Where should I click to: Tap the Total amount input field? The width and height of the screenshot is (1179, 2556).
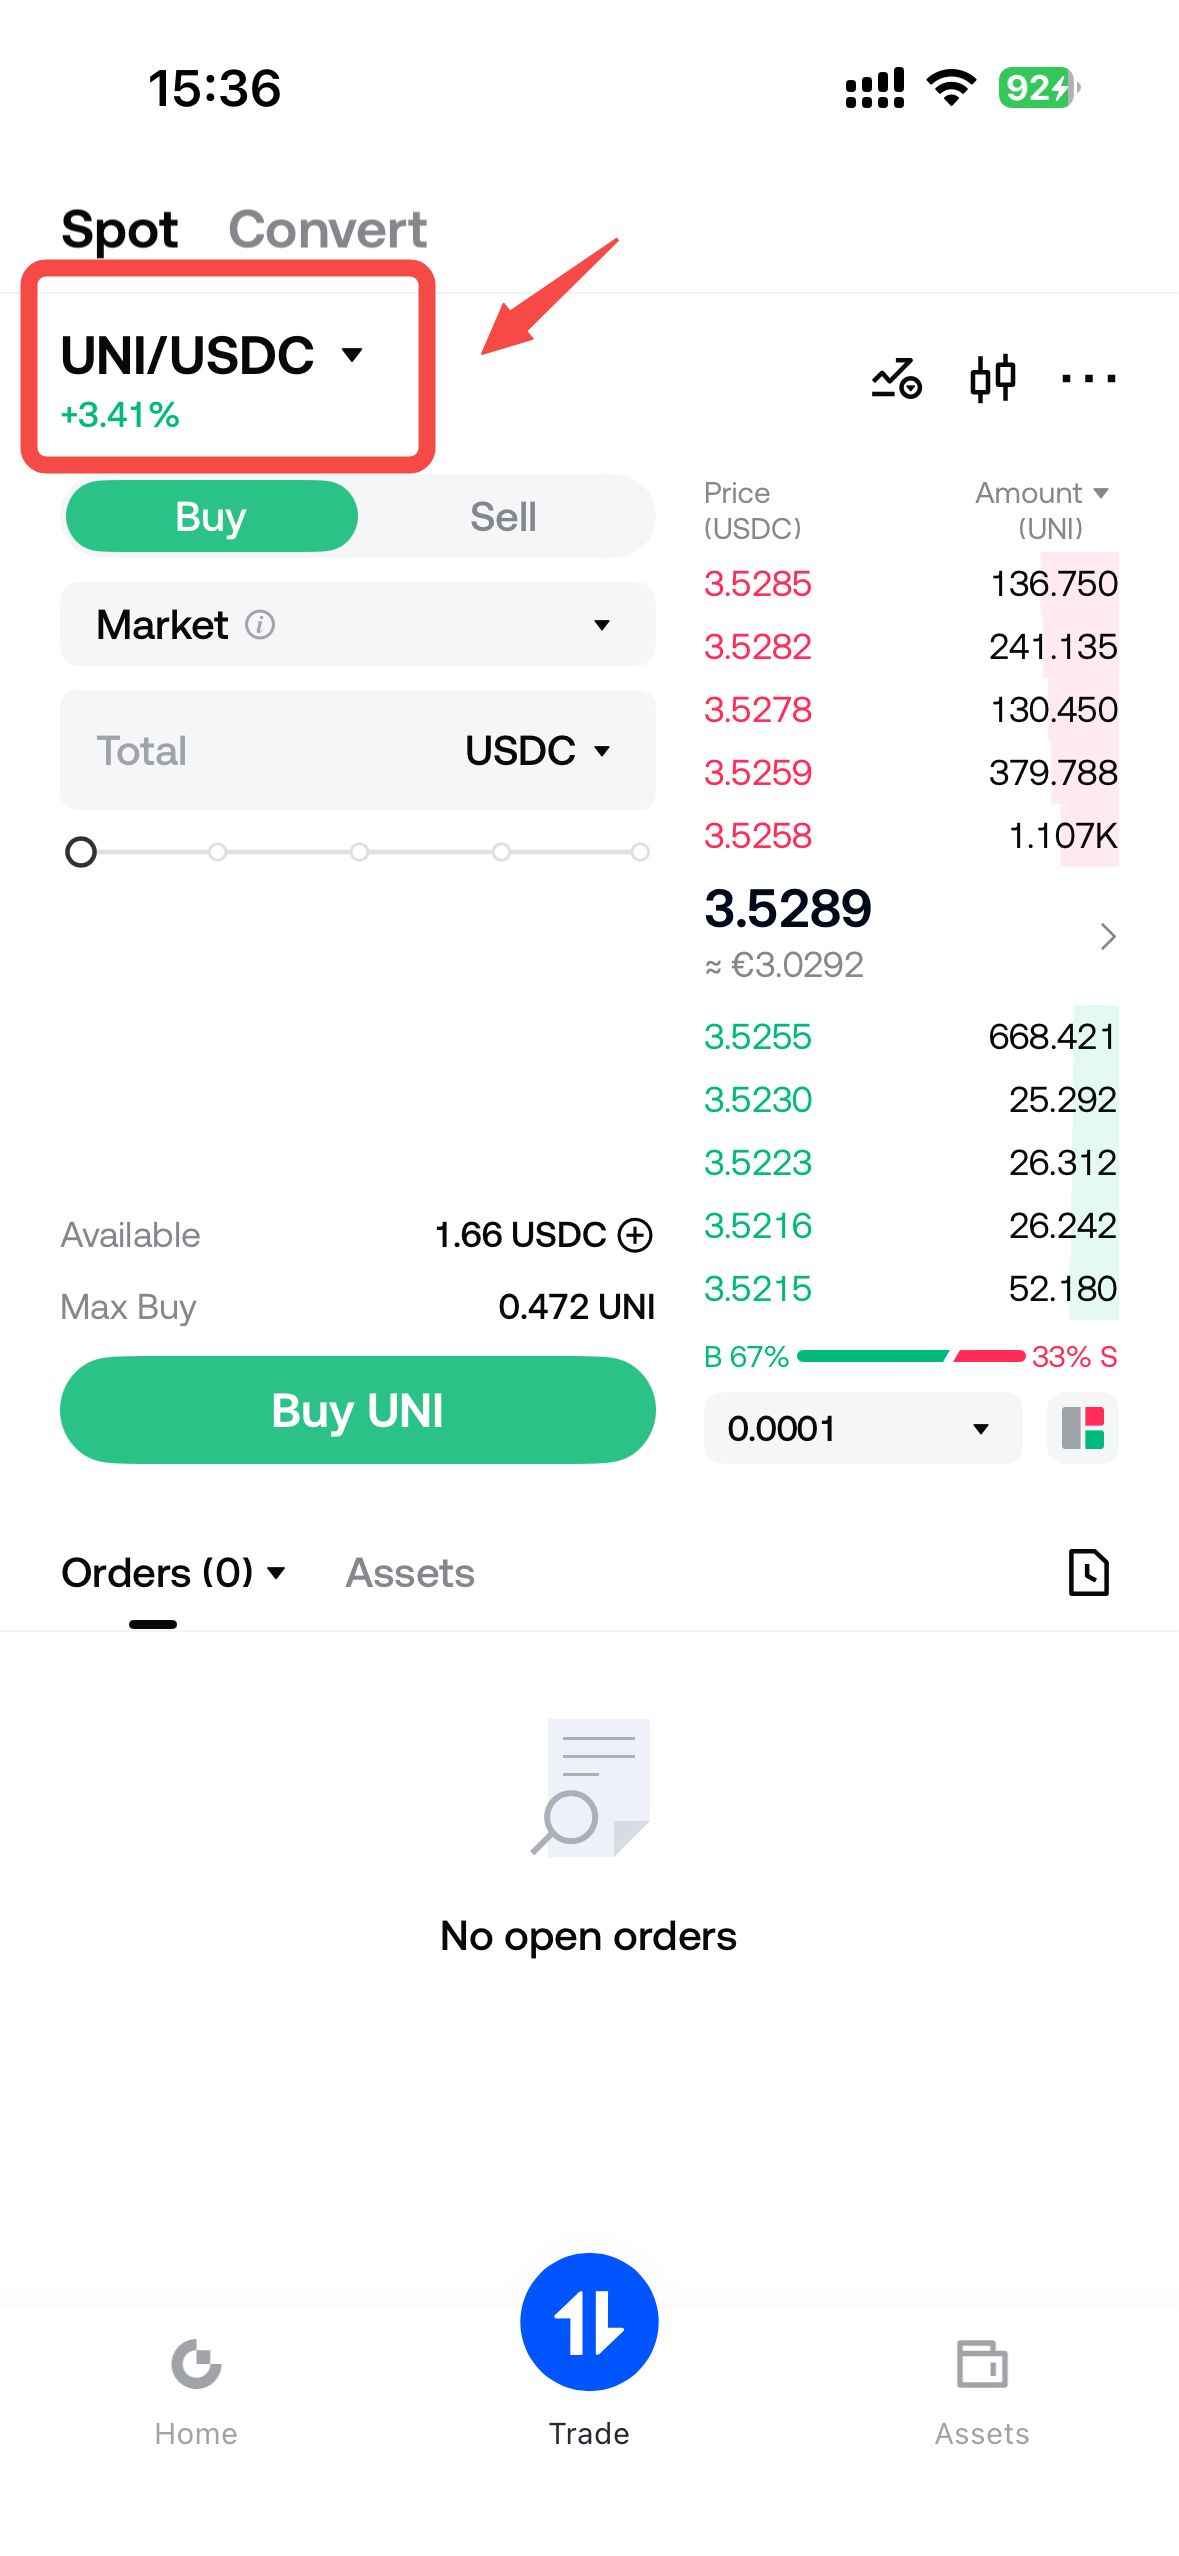(x=260, y=751)
